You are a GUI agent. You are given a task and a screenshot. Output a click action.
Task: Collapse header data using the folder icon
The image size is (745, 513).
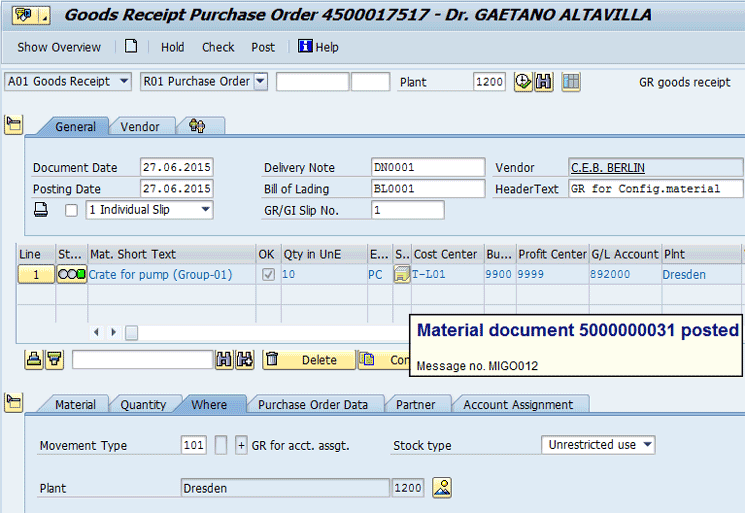tap(13, 125)
